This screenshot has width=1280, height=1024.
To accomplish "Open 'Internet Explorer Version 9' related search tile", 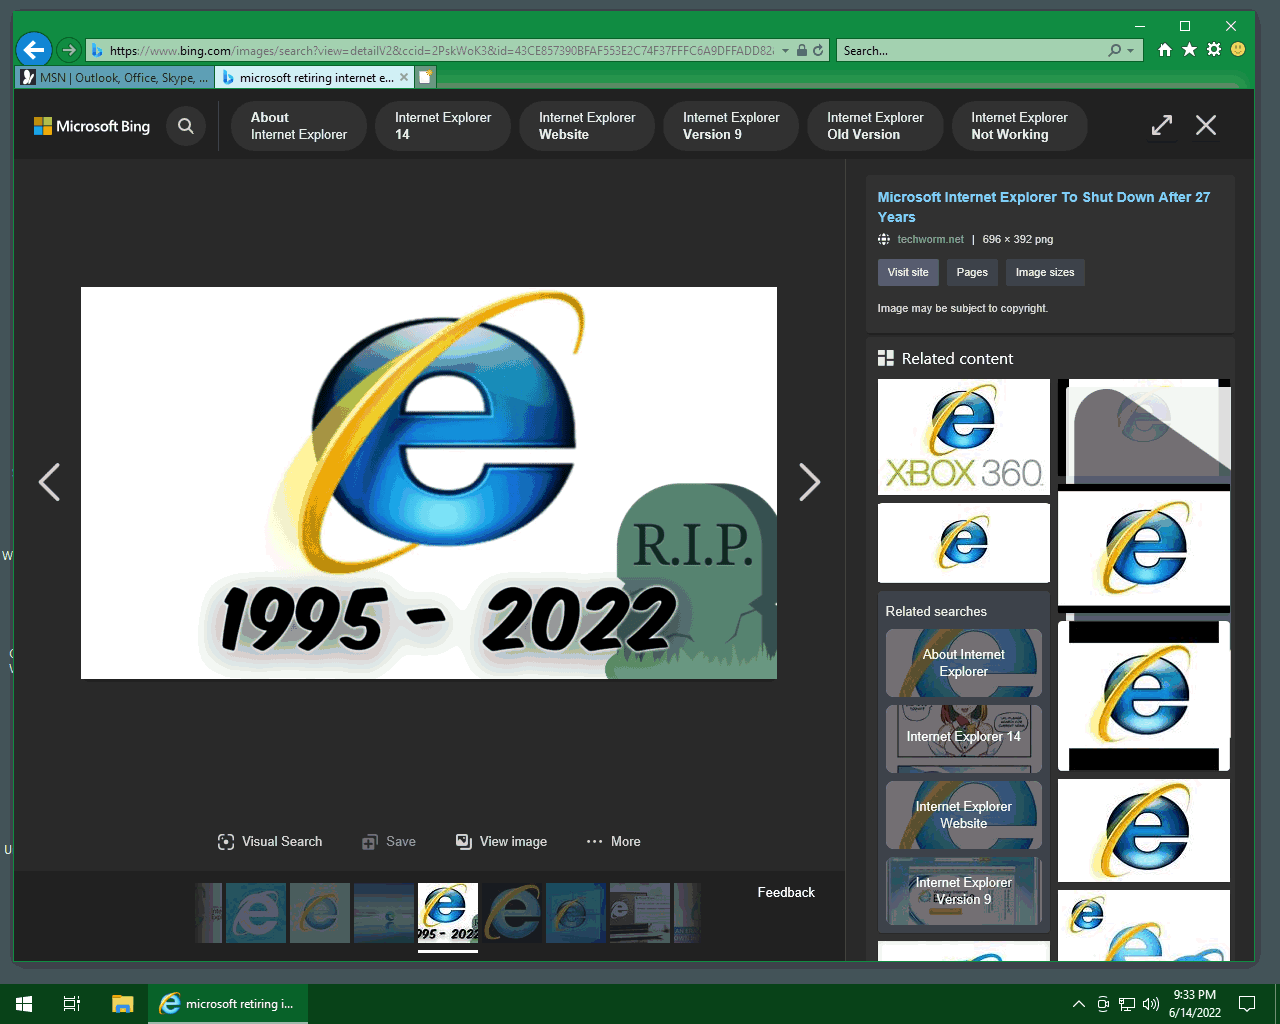I will [964, 891].
